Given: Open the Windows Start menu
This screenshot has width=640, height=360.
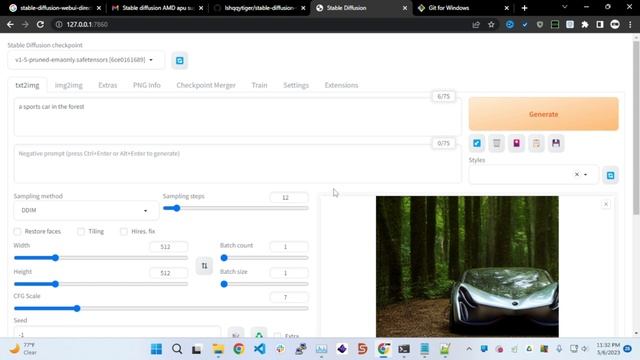Looking at the screenshot, I should [156, 349].
